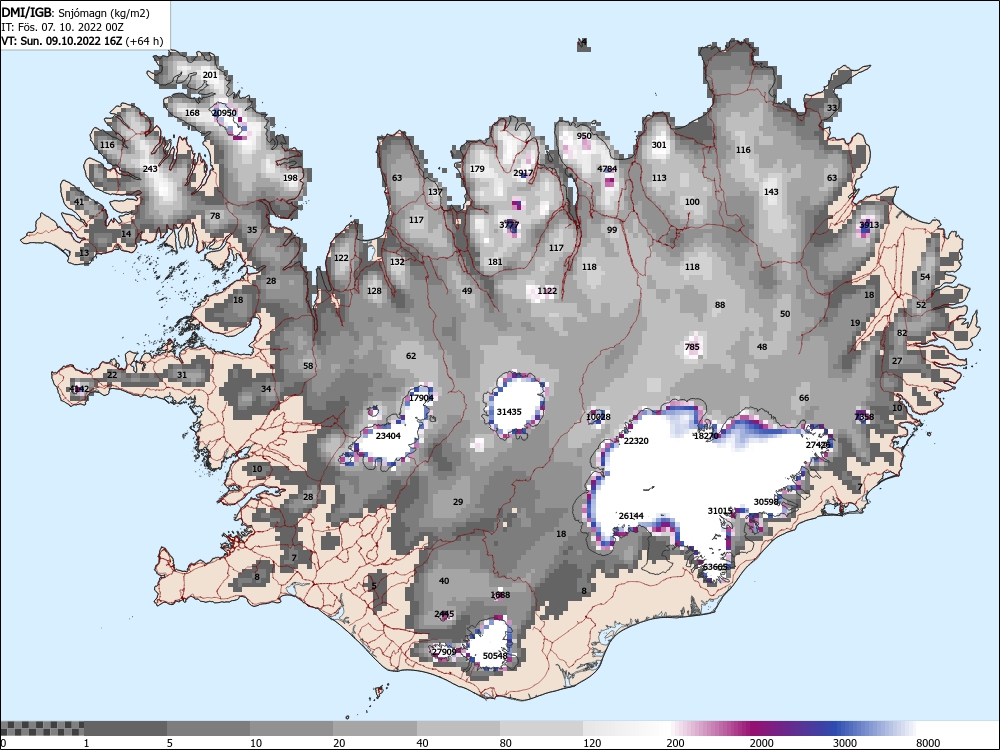Viewport: 1000px width, 750px height.
Task: Click the checkered legend swatch at 0
Action: coord(41,728)
